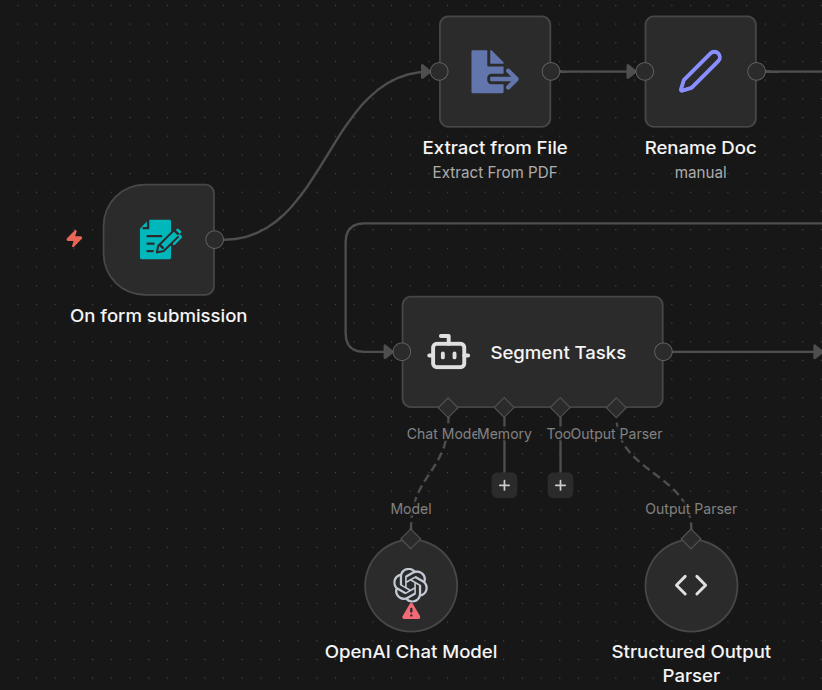Click Output Parser diamond on Segment Tasks node
Screen dimensions: 822x690
click(x=616, y=407)
